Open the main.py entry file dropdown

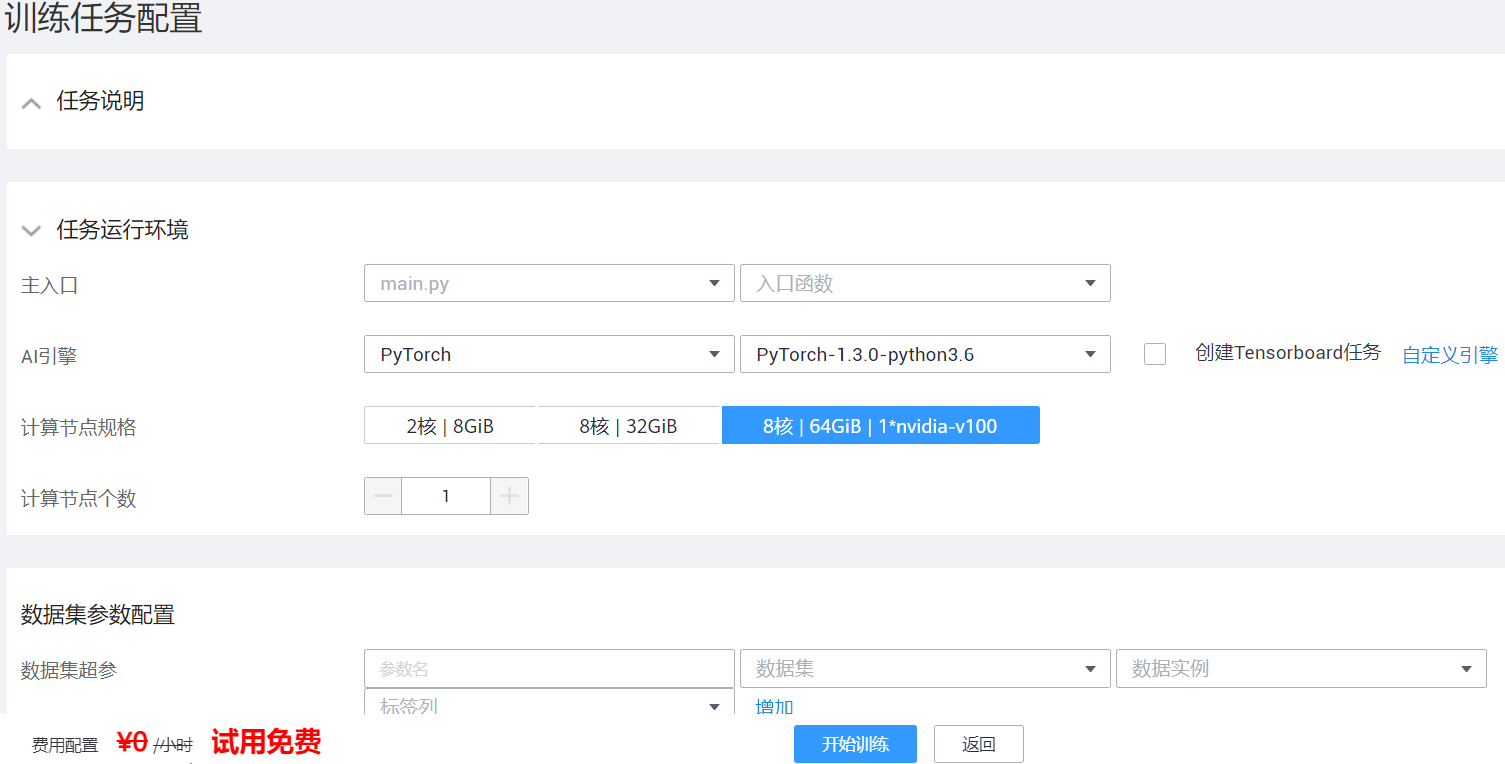pyautogui.click(x=549, y=284)
